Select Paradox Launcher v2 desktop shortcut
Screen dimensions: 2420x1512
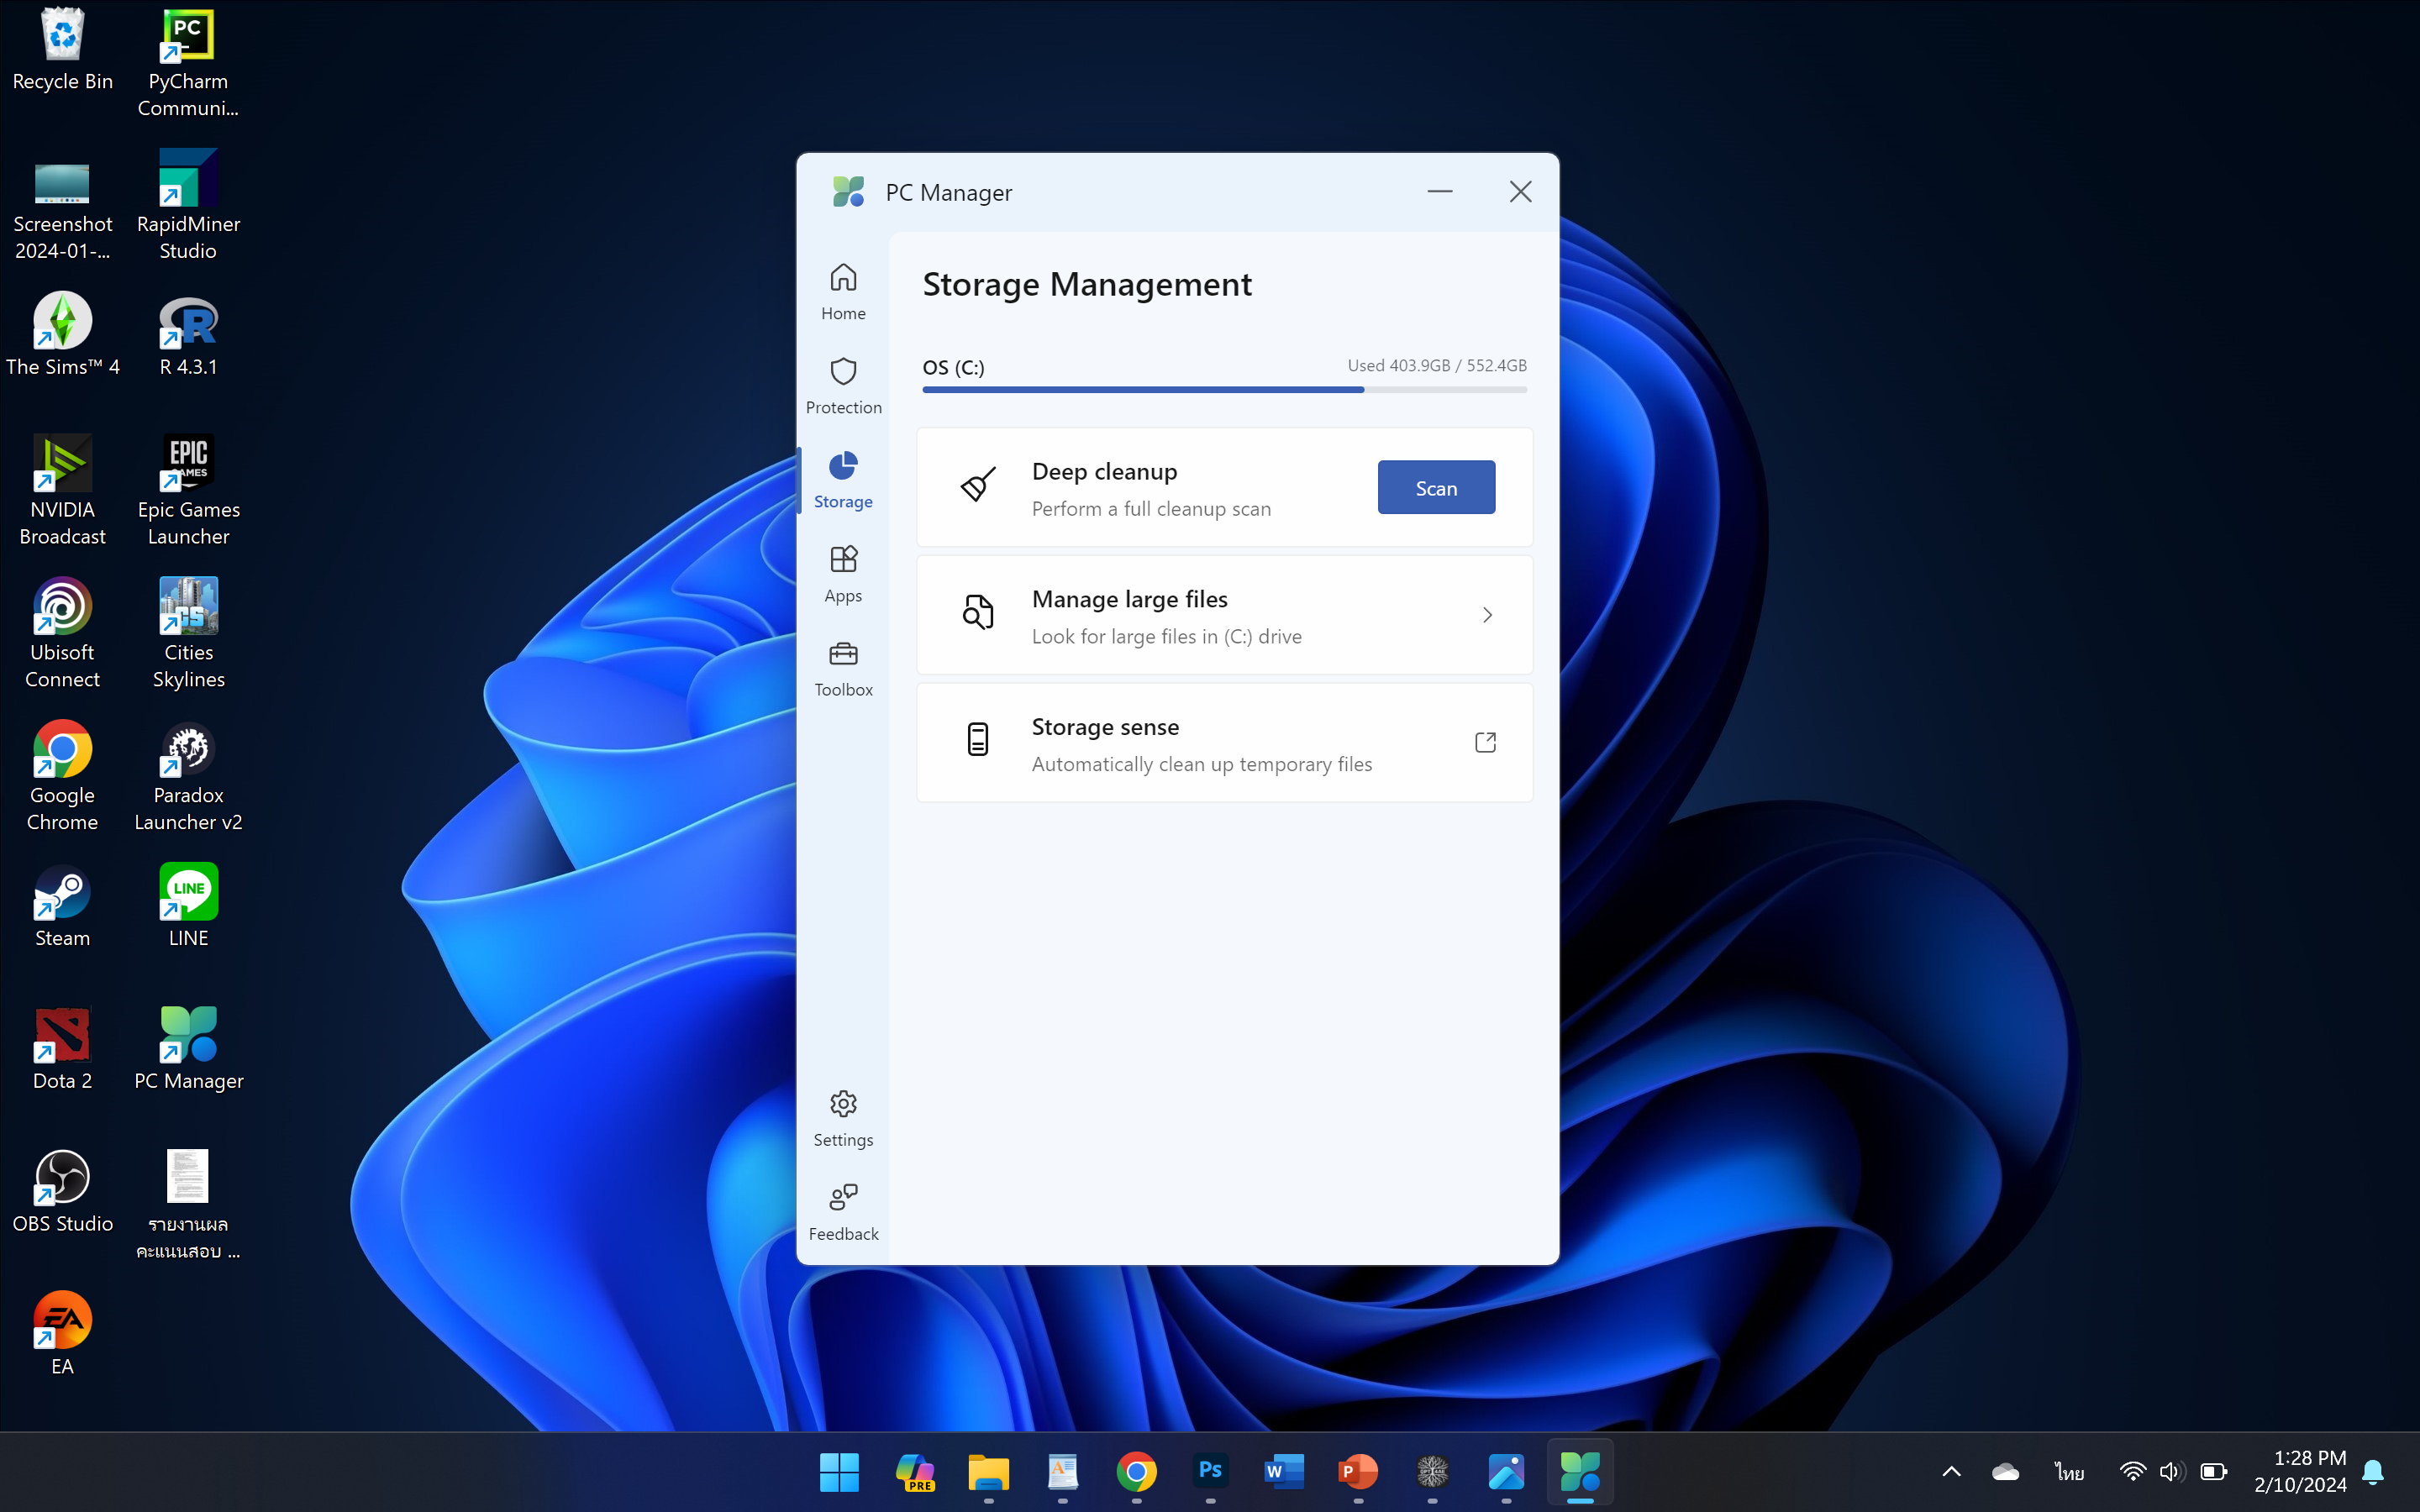pyautogui.click(x=188, y=777)
